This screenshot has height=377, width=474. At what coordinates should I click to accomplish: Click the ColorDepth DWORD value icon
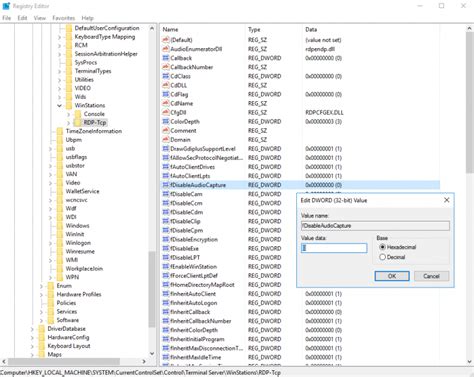click(x=165, y=122)
